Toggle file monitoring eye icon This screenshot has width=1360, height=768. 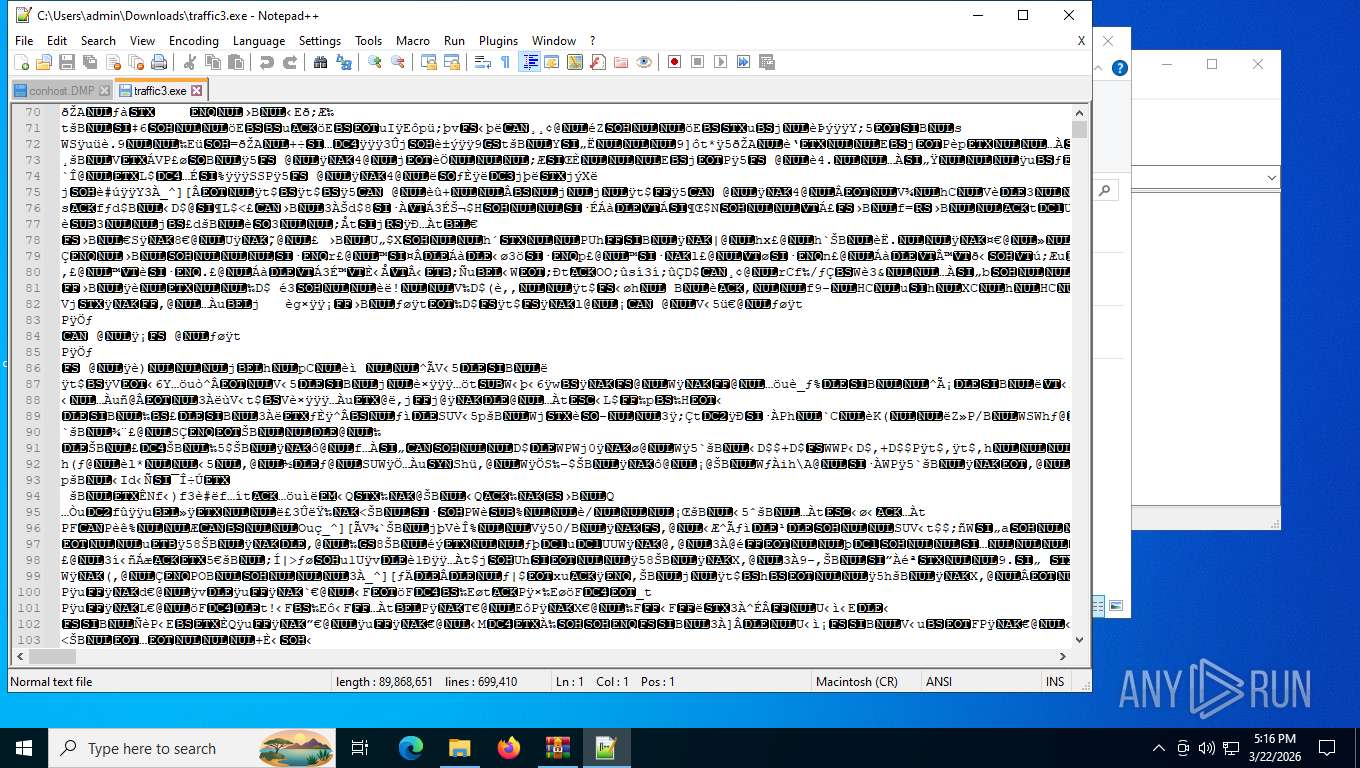point(644,62)
